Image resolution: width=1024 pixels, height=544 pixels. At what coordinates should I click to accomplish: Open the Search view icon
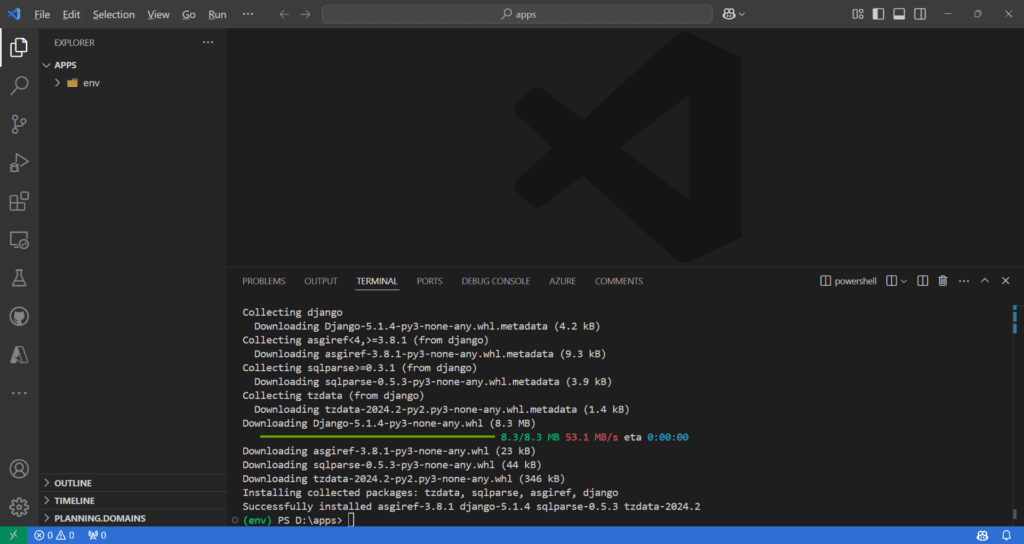19,86
